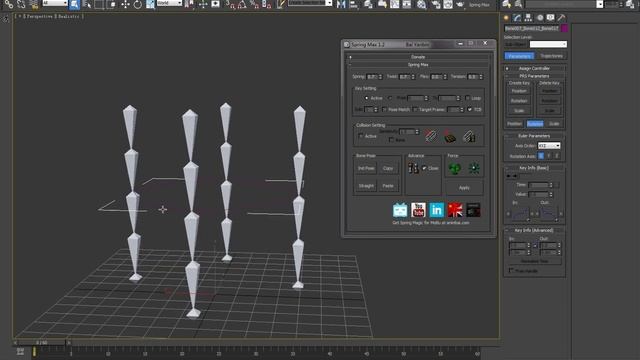
Task: Open the Mirror tool in toolbar
Action: click(341, 4)
